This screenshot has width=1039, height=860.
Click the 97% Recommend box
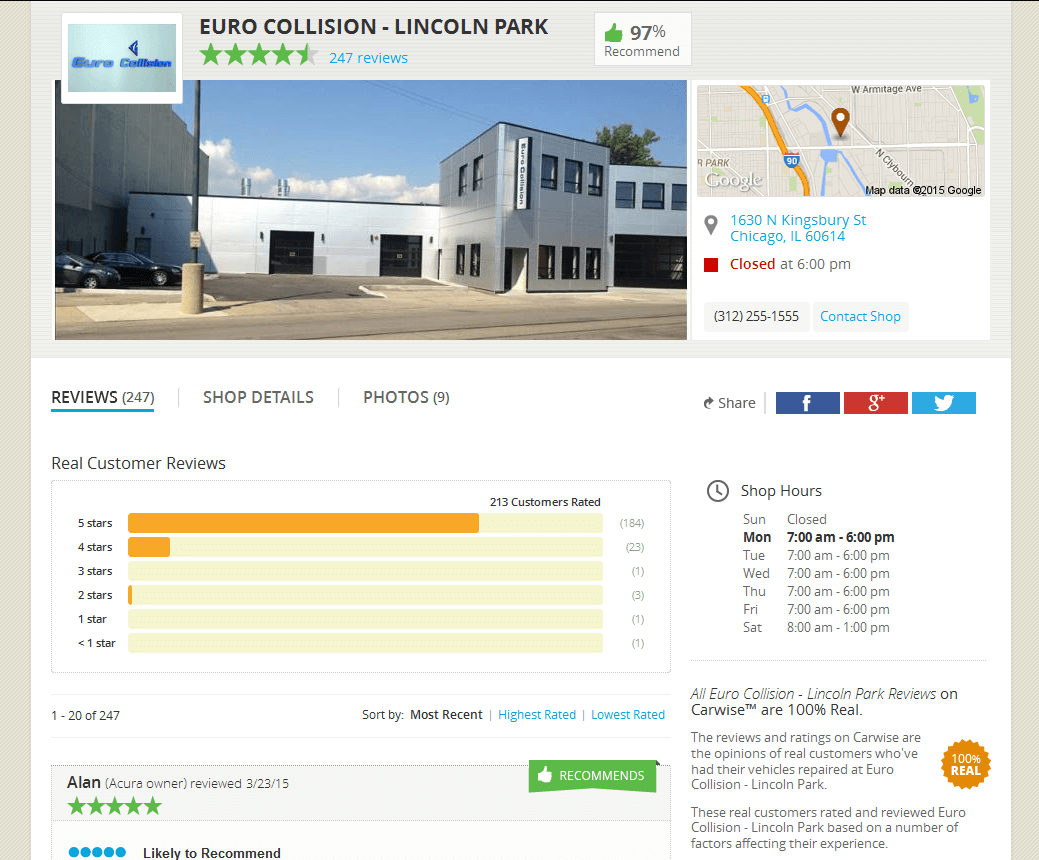(x=642, y=39)
